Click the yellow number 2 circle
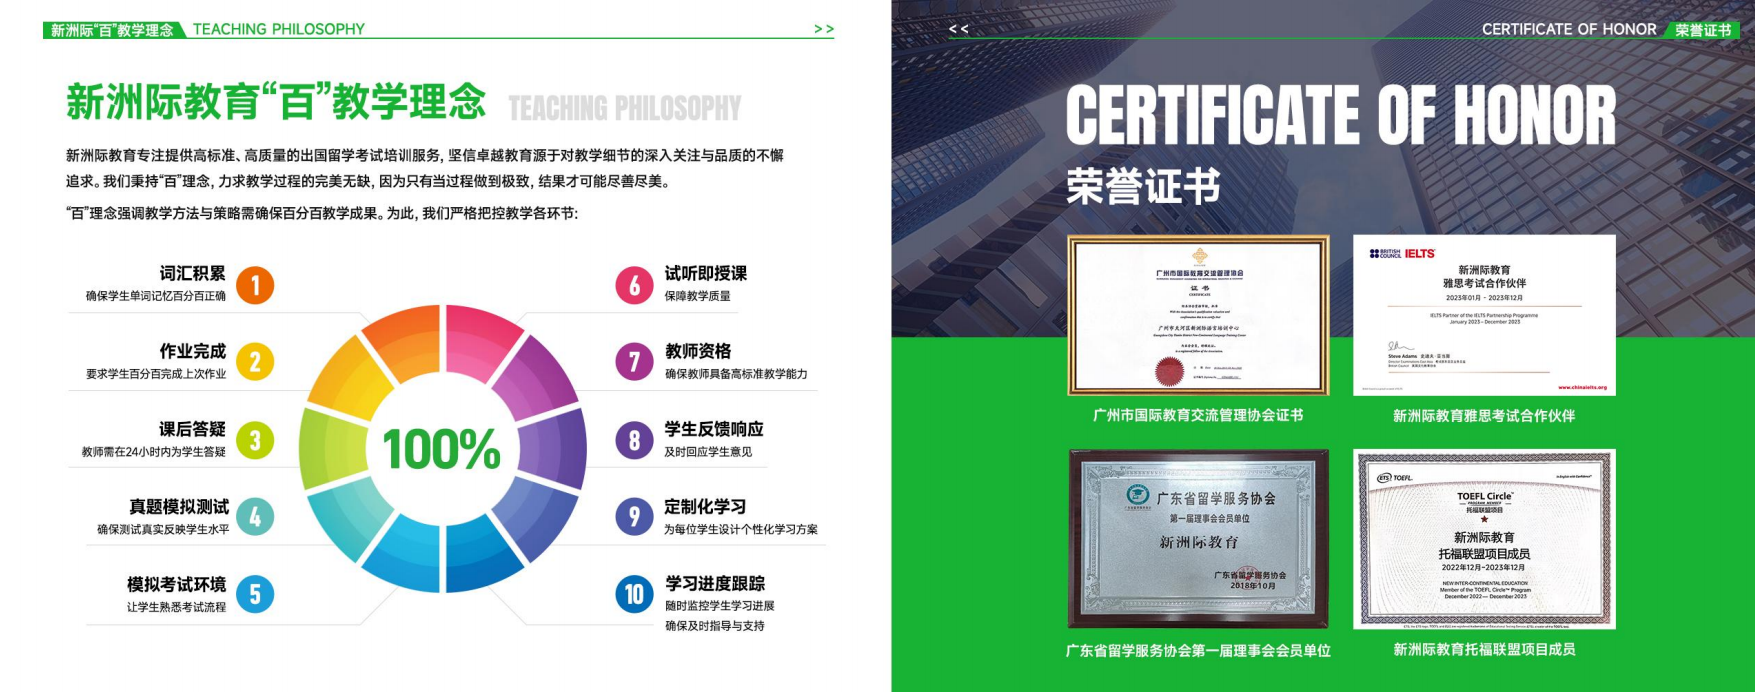 (x=255, y=362)
